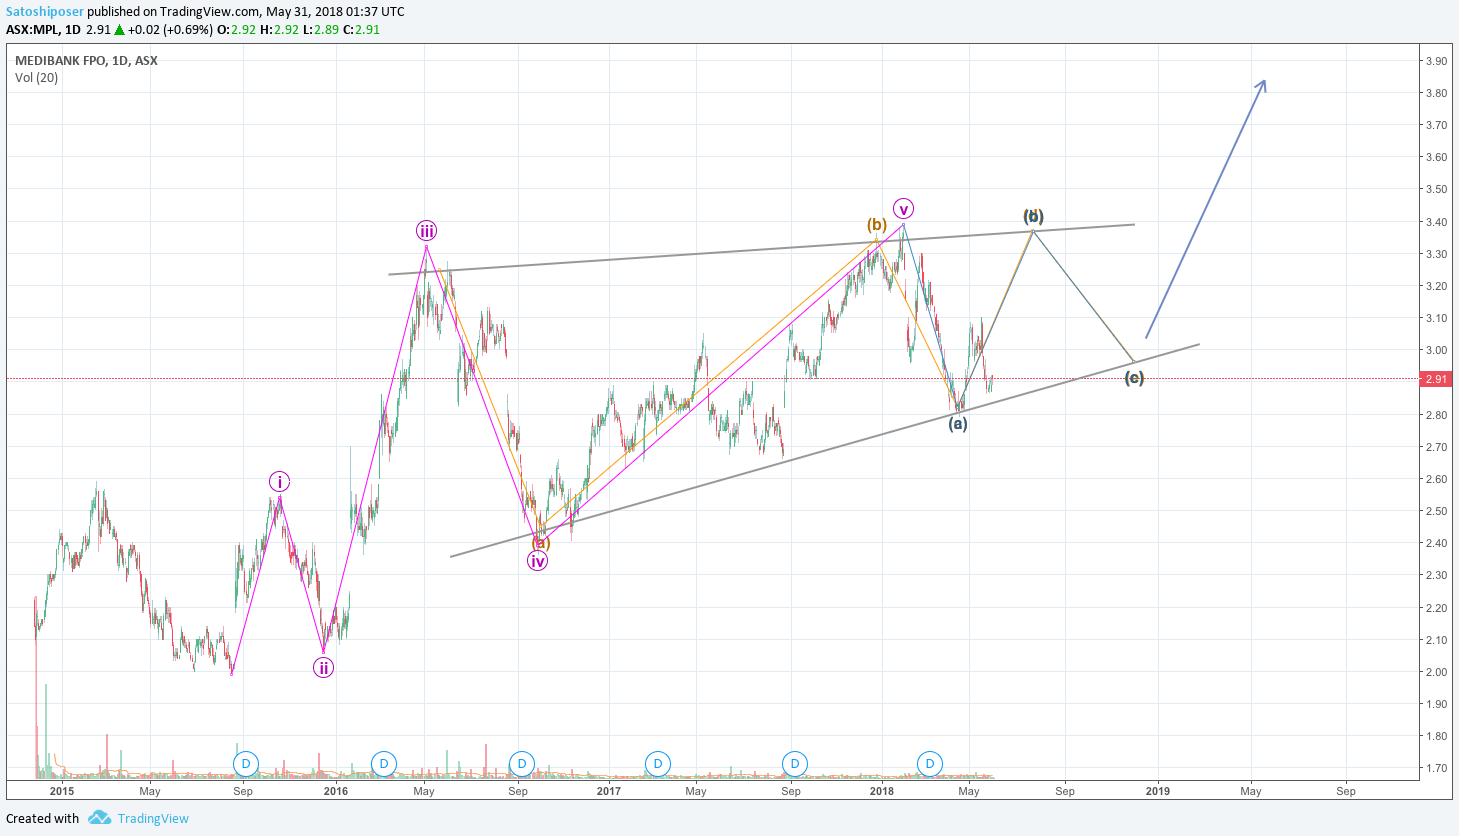Click the (e) wave label at projected low
The image size is (1459, 836).
1134,378
